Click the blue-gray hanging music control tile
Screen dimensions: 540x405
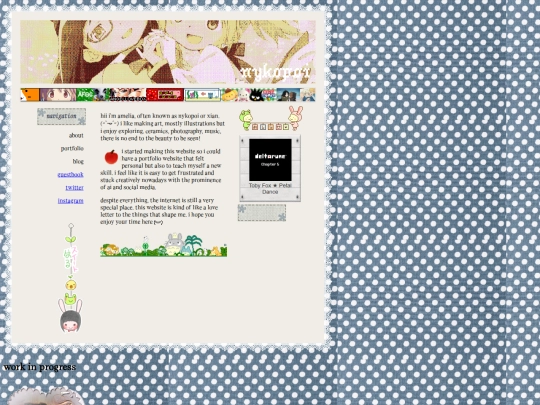[263, 127]
